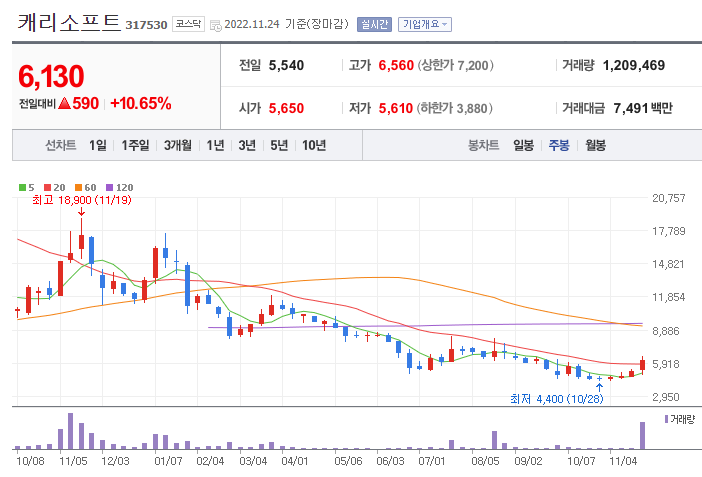The height and width of the screenshot is (477, 702).
Task: Click the purple 거래량 legend marker
Action: click(x=666, y=419)
